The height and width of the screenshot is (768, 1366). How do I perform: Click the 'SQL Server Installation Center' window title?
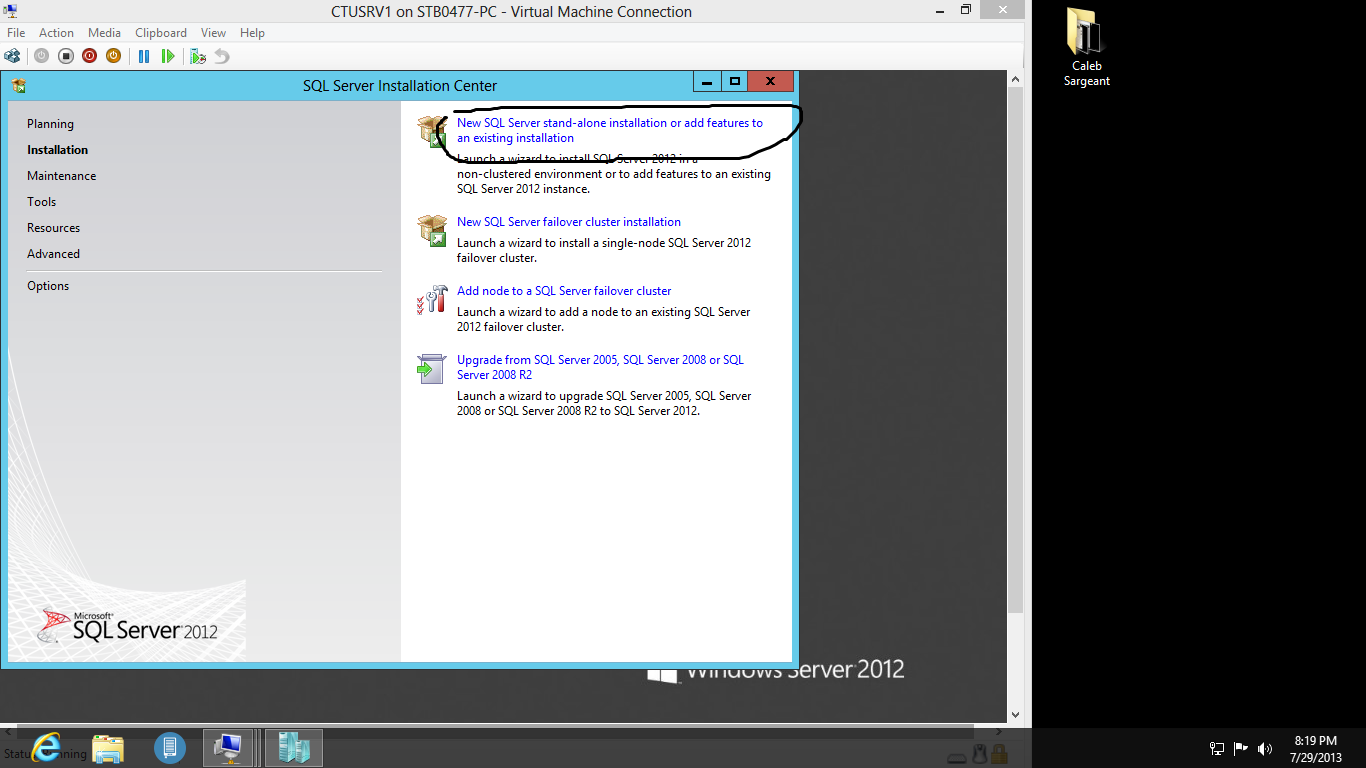point(400,86)
